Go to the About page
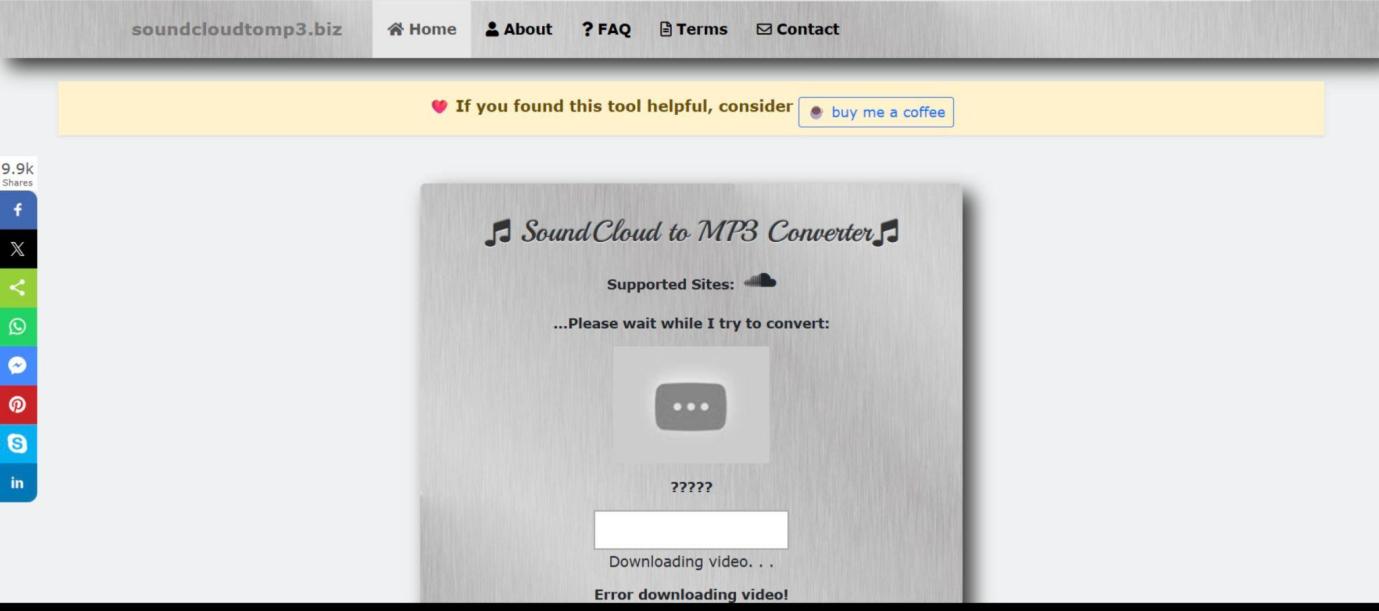 (x=519, y=29)
